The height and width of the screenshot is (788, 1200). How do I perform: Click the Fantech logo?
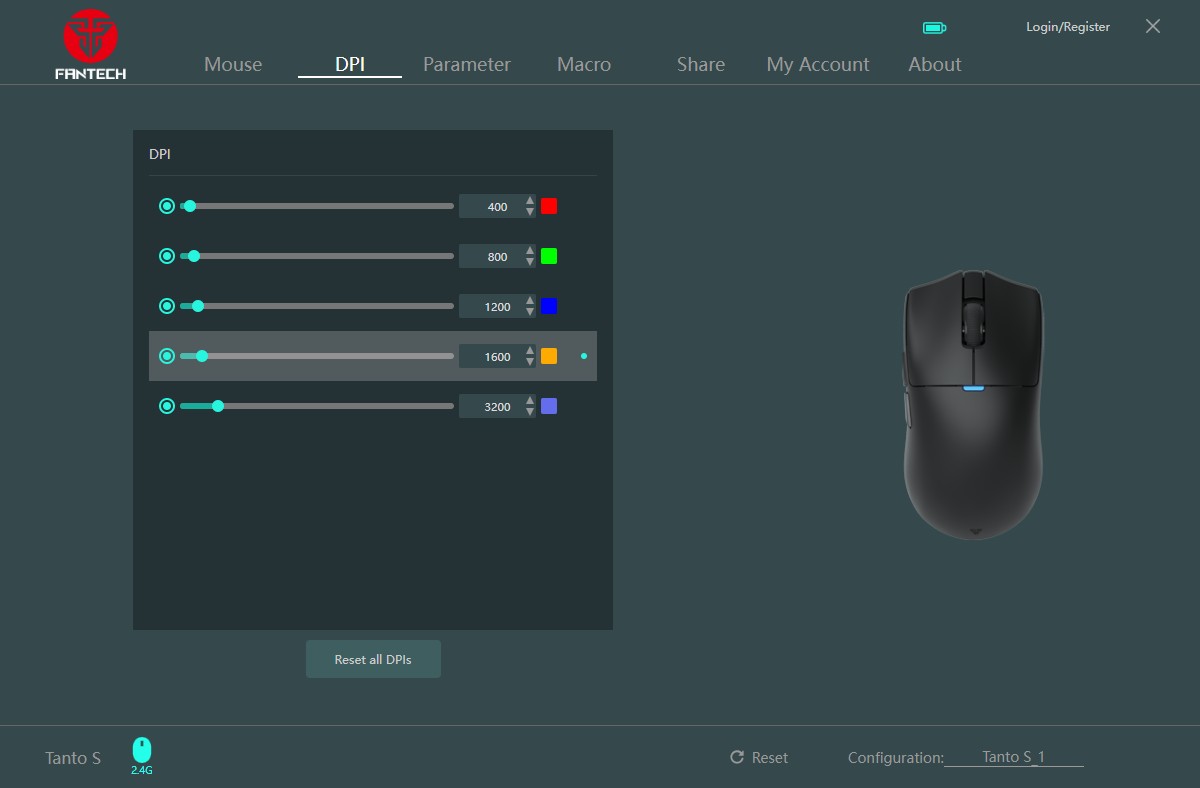pos(91,45)
